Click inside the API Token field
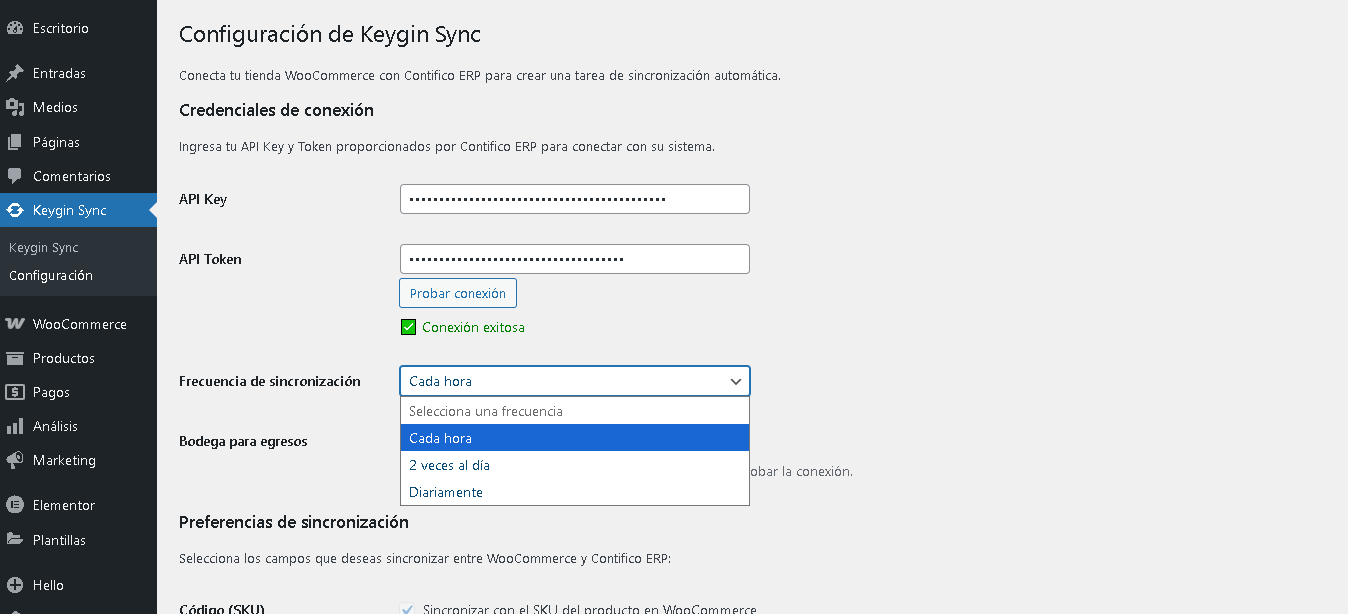This screenshot has width=1348, height=614. click(574, 258)
